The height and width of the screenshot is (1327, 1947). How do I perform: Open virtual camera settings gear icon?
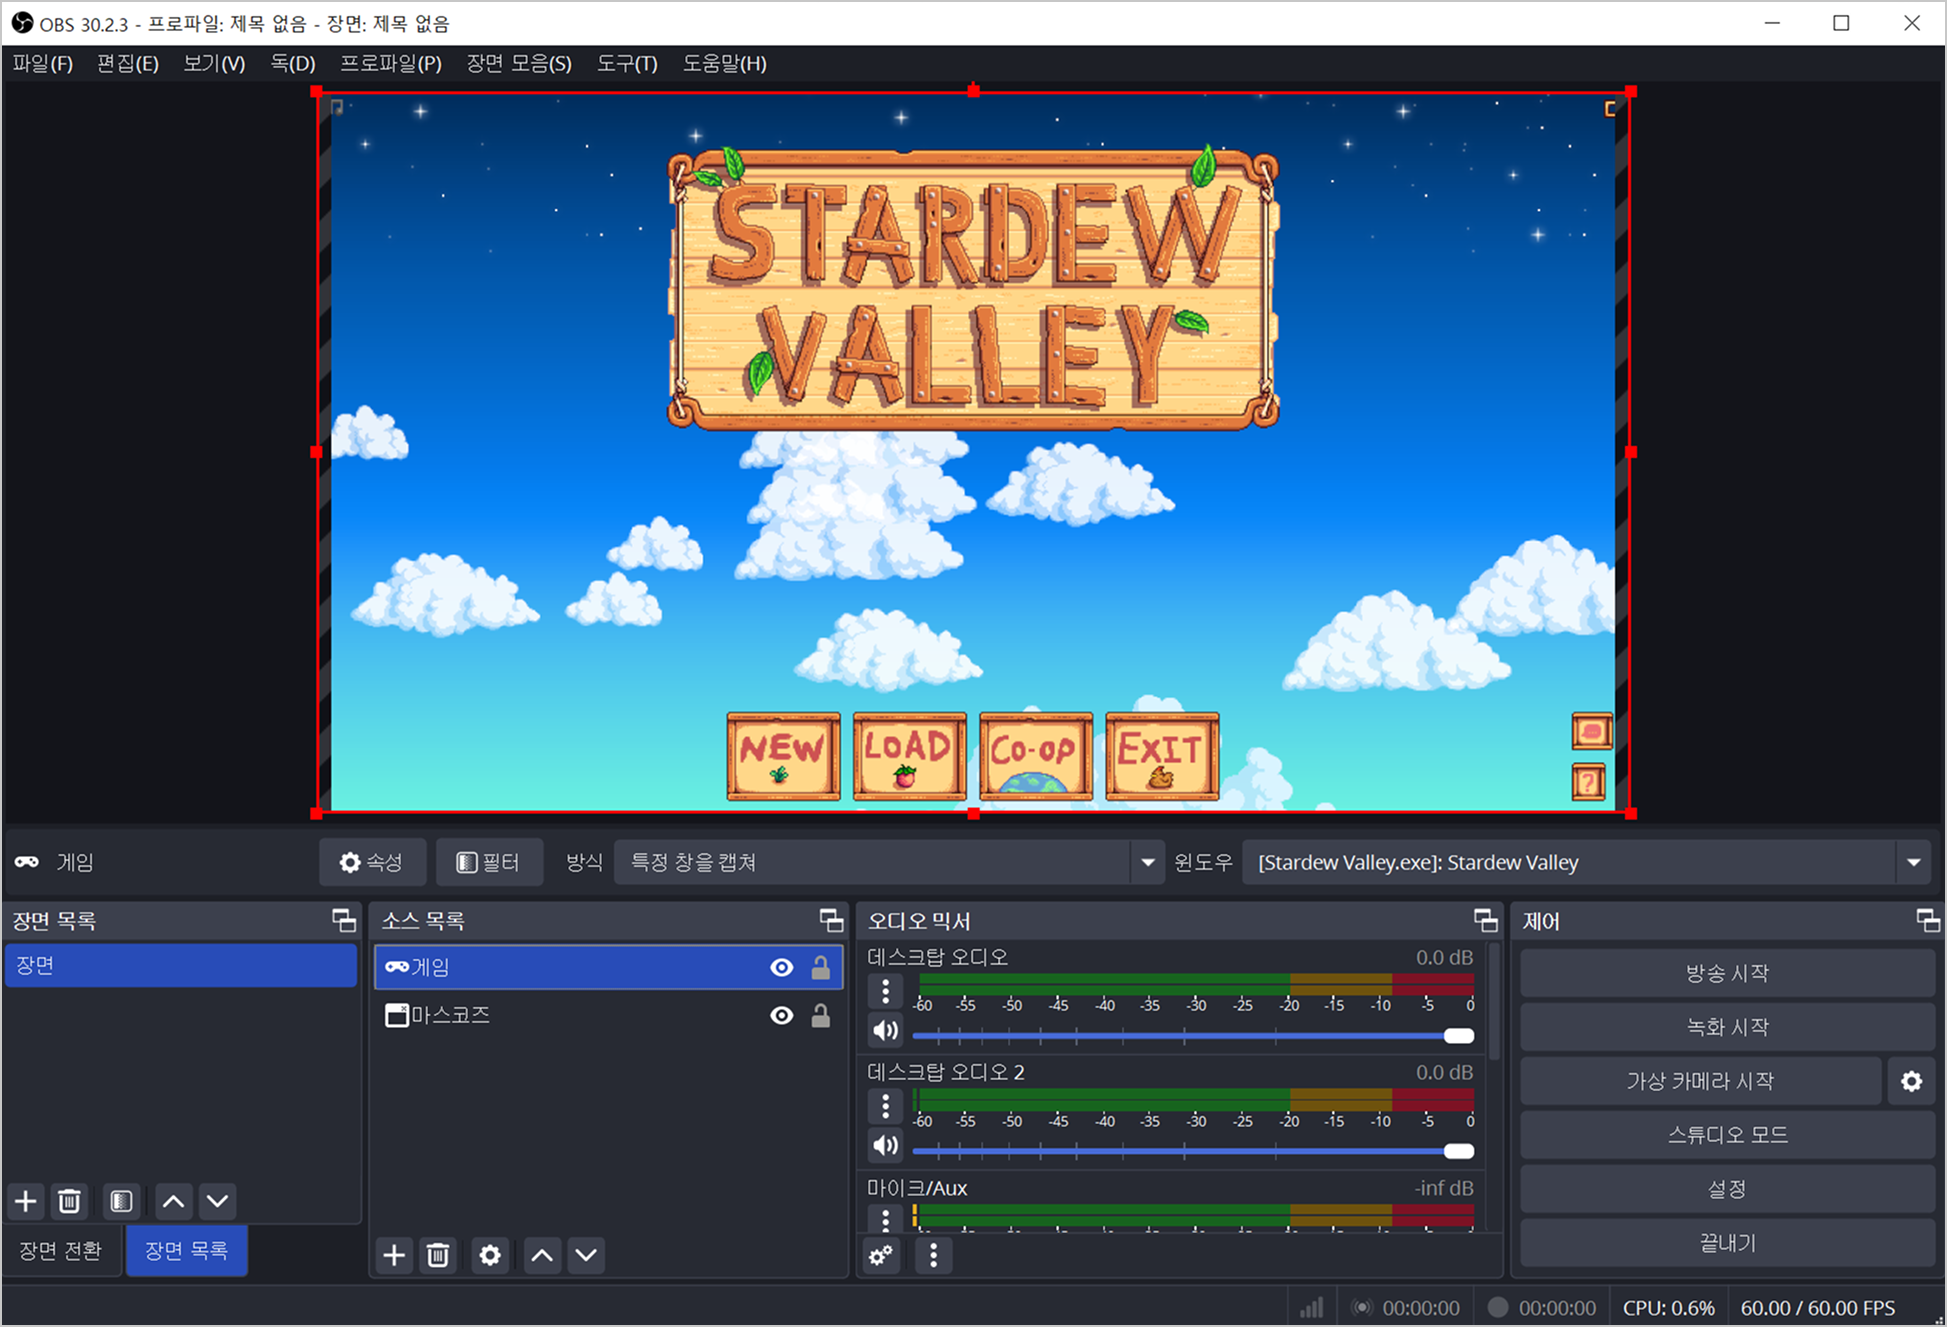pyautogui.click(x=1911, y=1081)
